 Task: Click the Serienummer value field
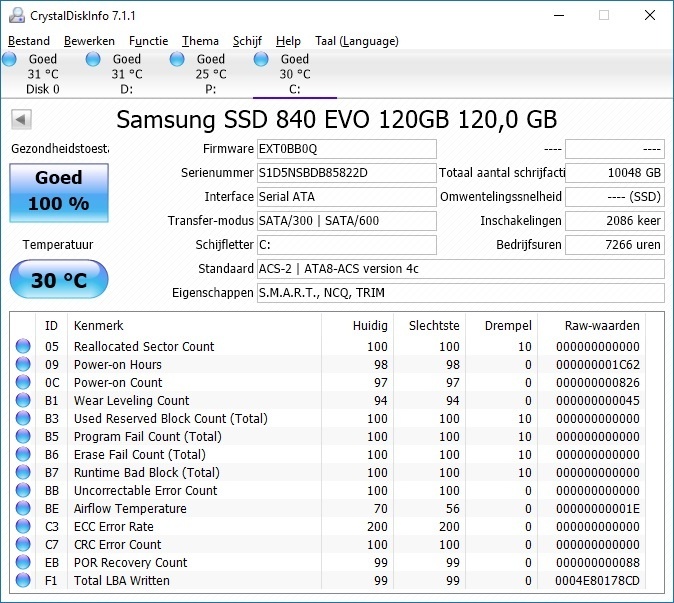[x=346, y=172]
